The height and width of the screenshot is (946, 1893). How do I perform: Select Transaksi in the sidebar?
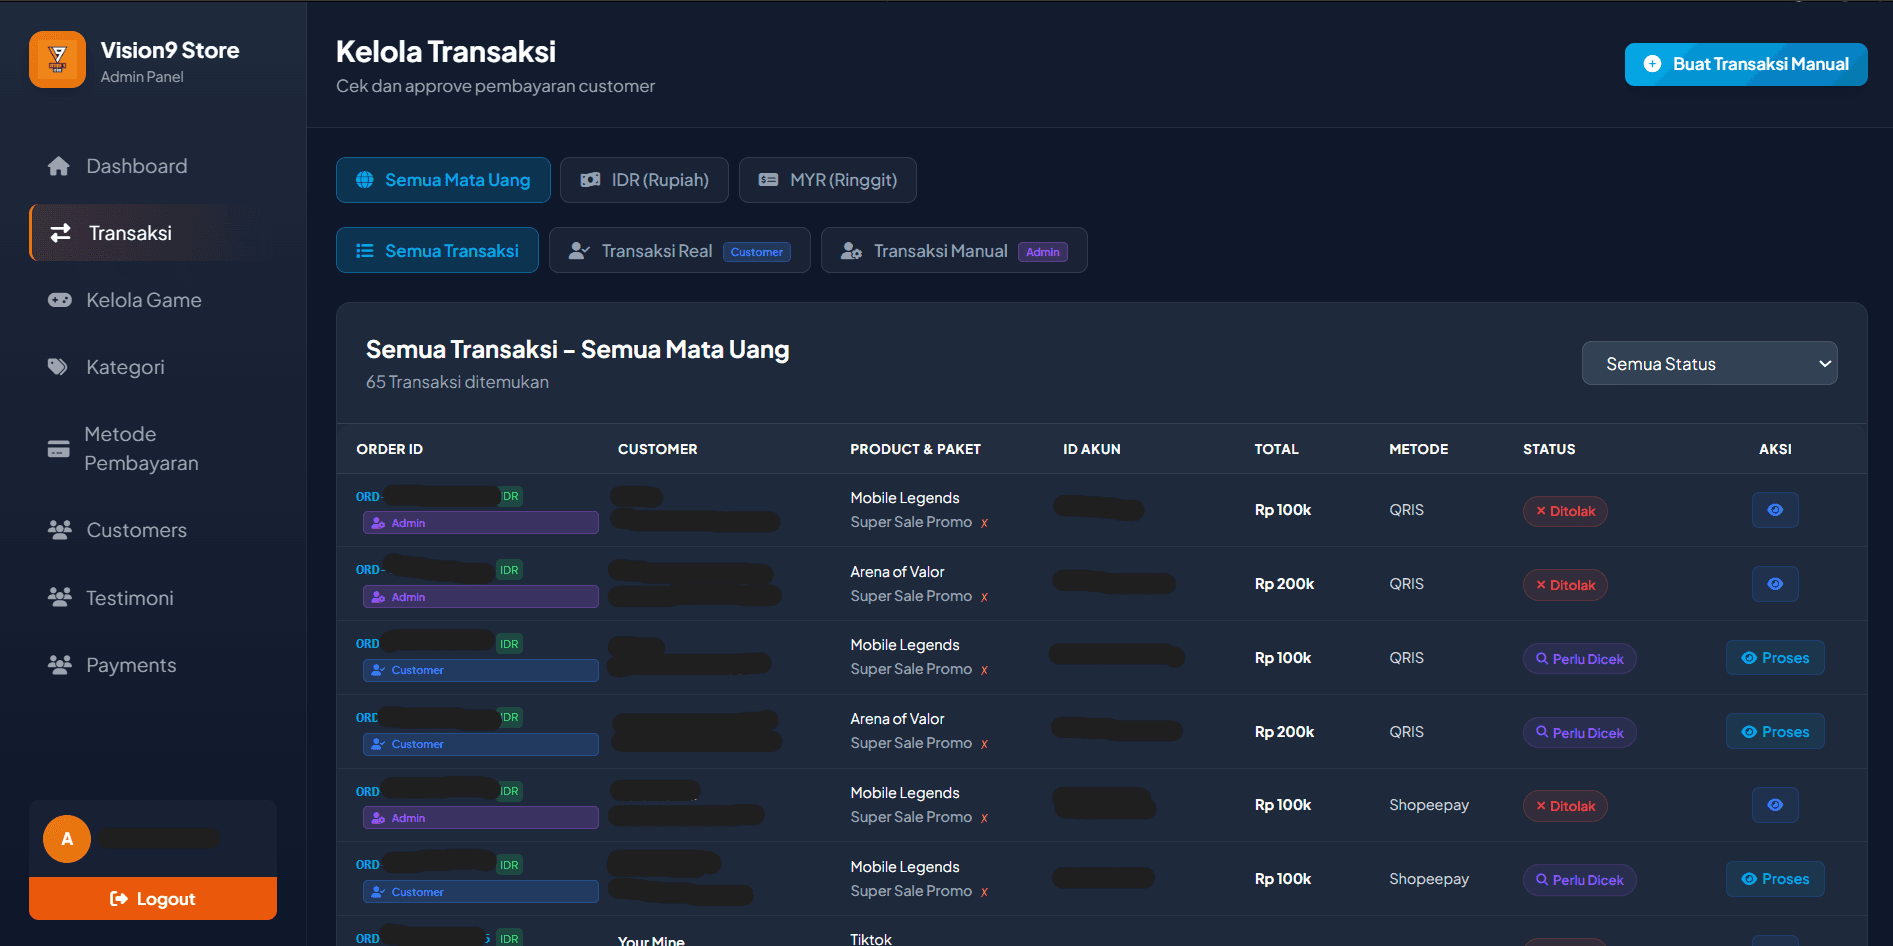pos(153,233)
